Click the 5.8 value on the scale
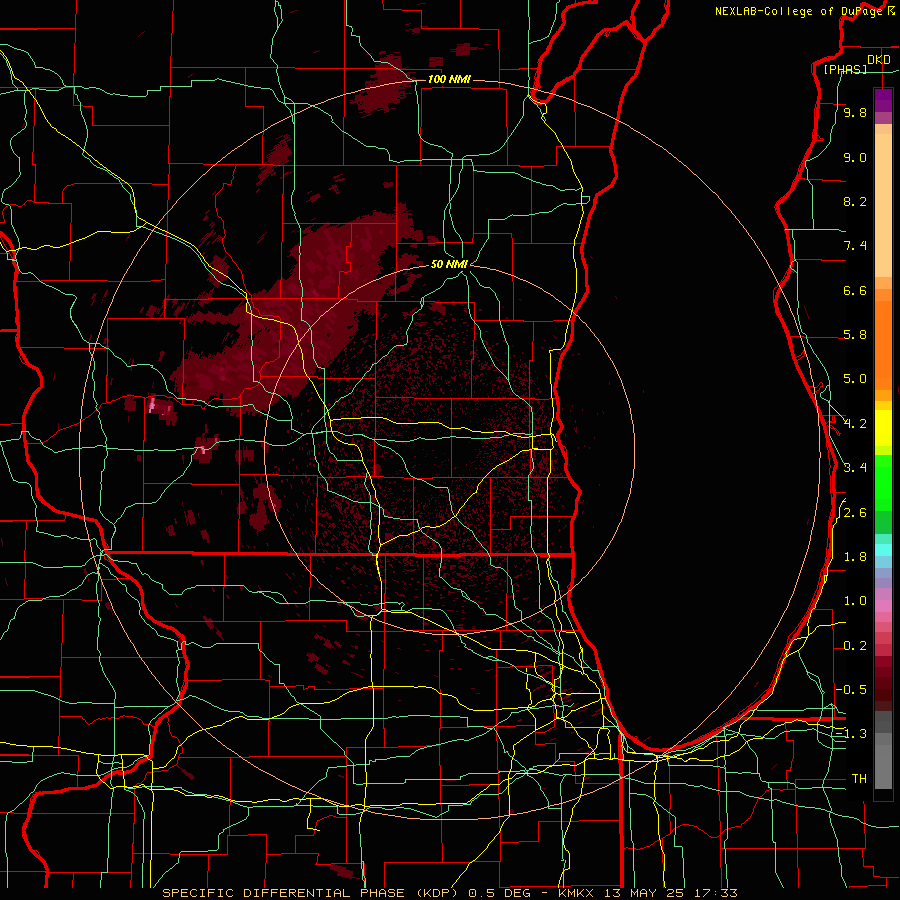The image size is (900, 900). coord(855,335)
